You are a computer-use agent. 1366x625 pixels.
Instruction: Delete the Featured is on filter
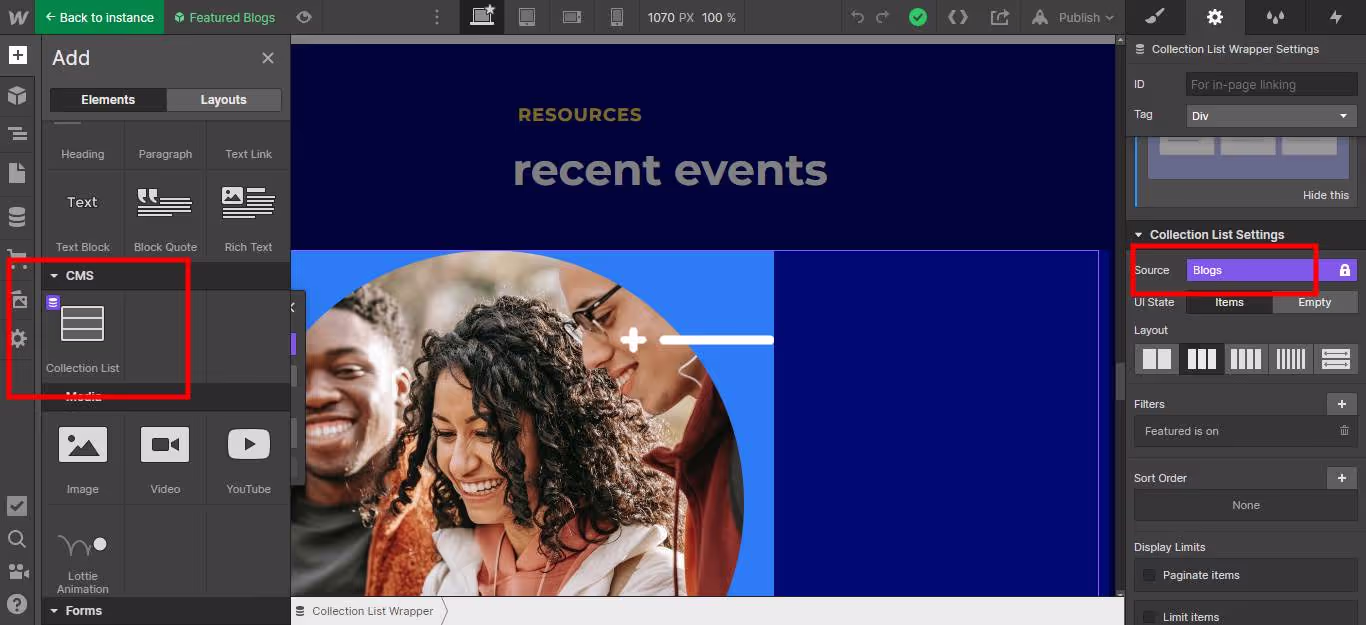tap(1344, 431)
